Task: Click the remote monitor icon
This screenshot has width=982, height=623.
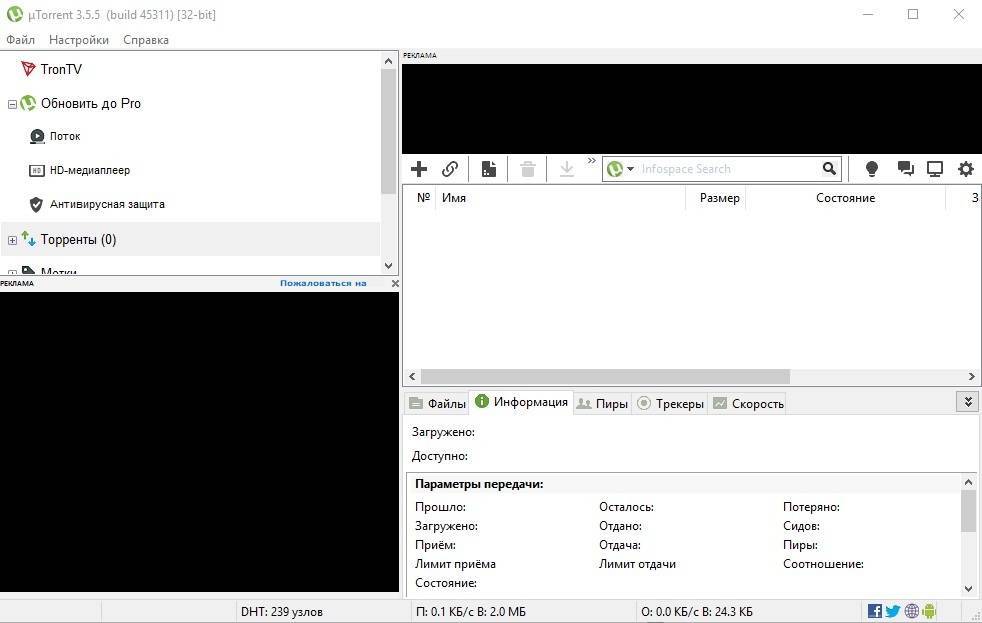Action: pos(935,169)
